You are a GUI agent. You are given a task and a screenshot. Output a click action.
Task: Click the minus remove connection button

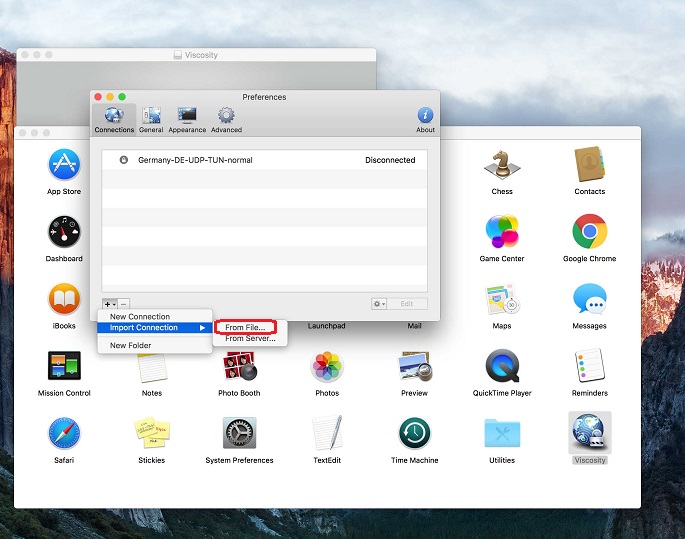coord(124,303)
